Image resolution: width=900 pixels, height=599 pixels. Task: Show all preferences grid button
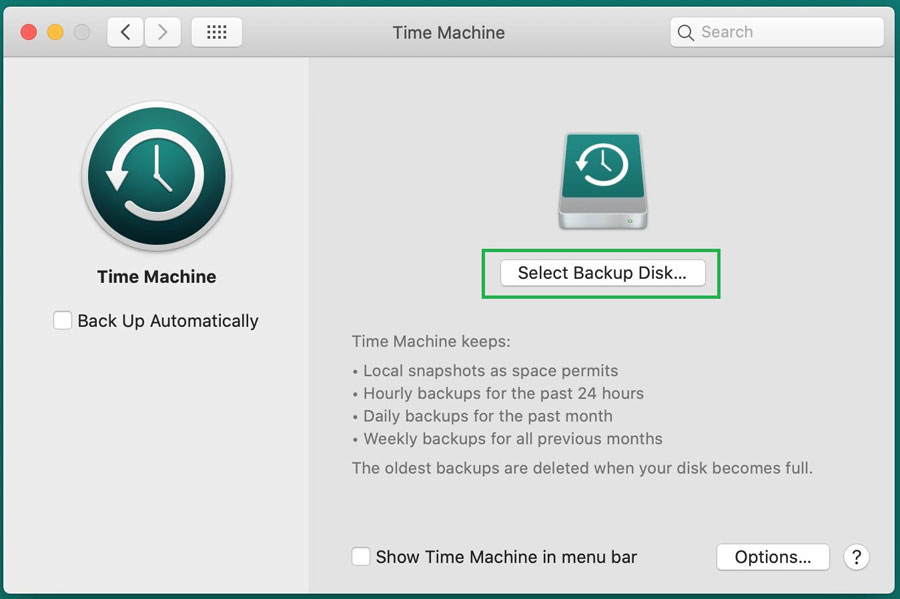point(216,32)
